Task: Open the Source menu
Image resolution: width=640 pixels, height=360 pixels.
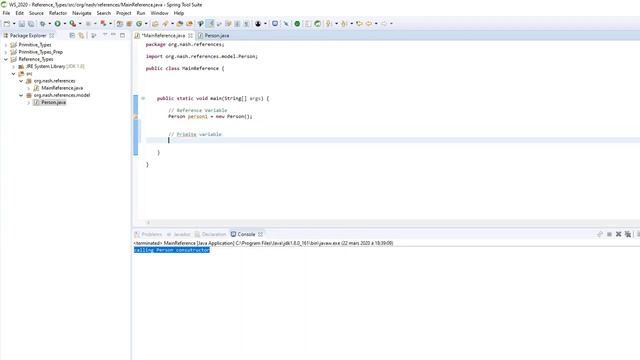Action: 36,13
